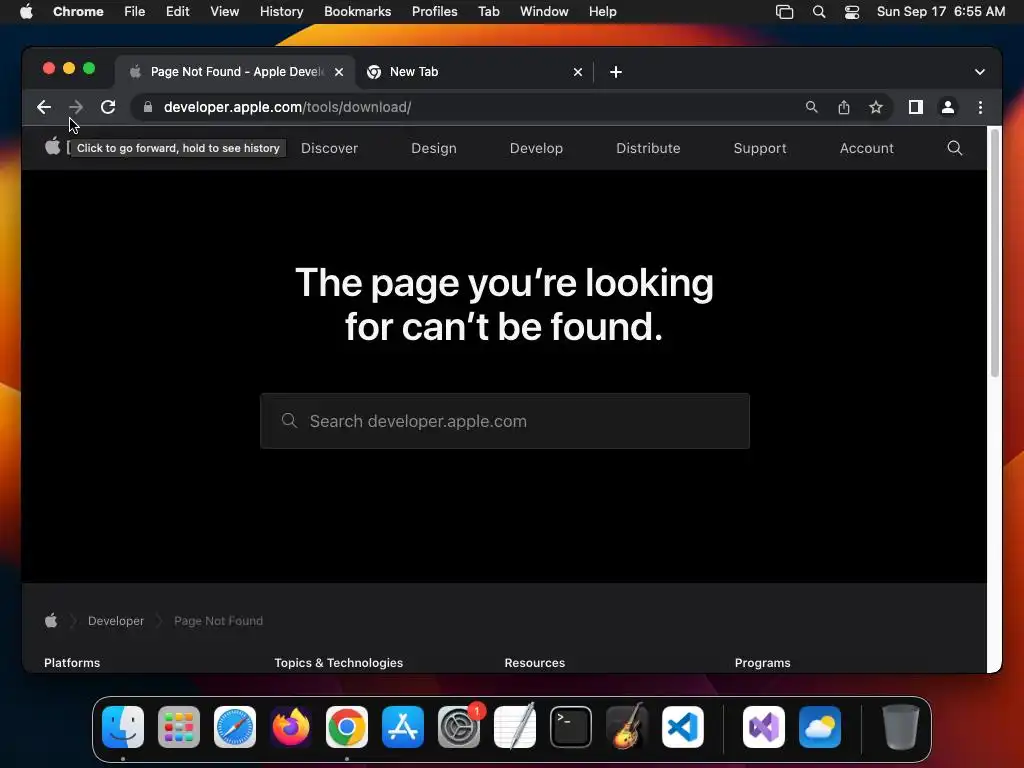
Task: Open the Design nav link
Action: tap(434, 148)
